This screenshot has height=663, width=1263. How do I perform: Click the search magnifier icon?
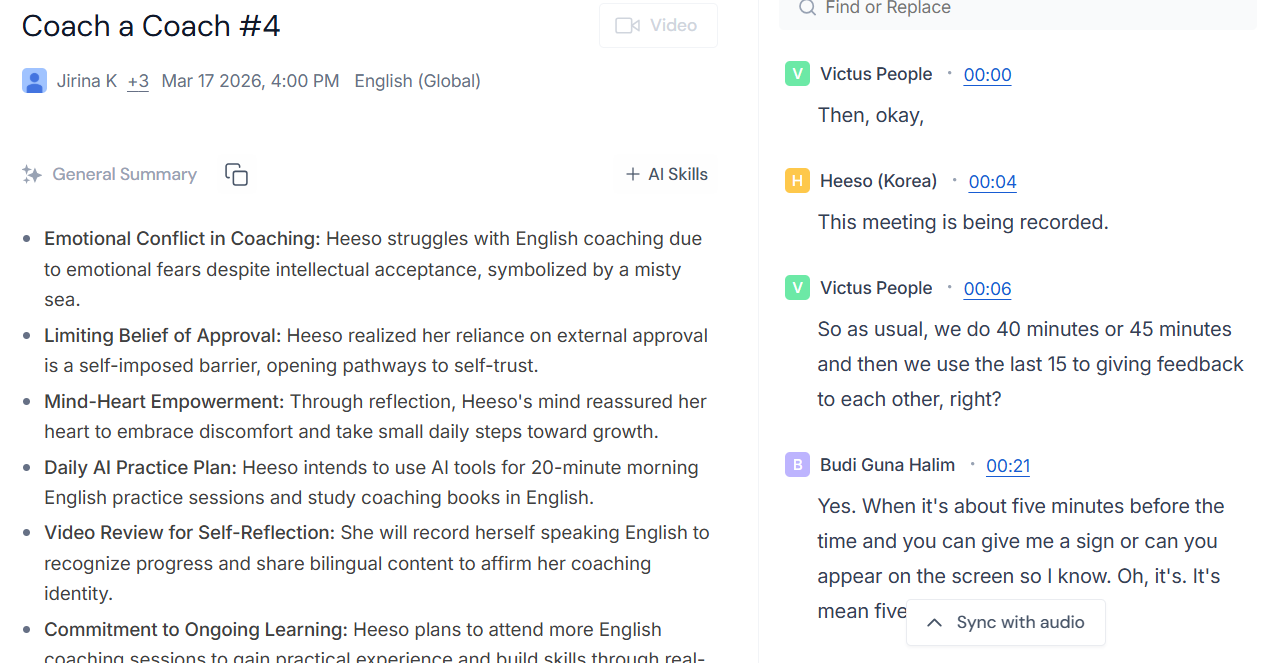807,8
